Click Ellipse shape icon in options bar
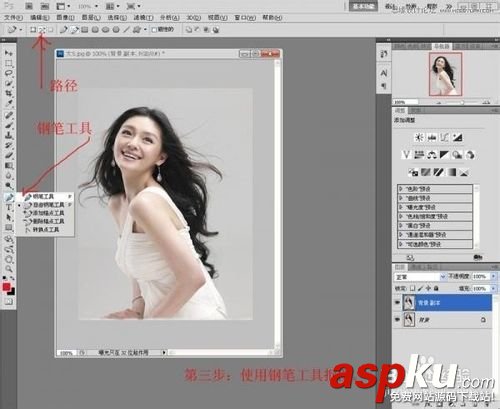 pos(105,30)
